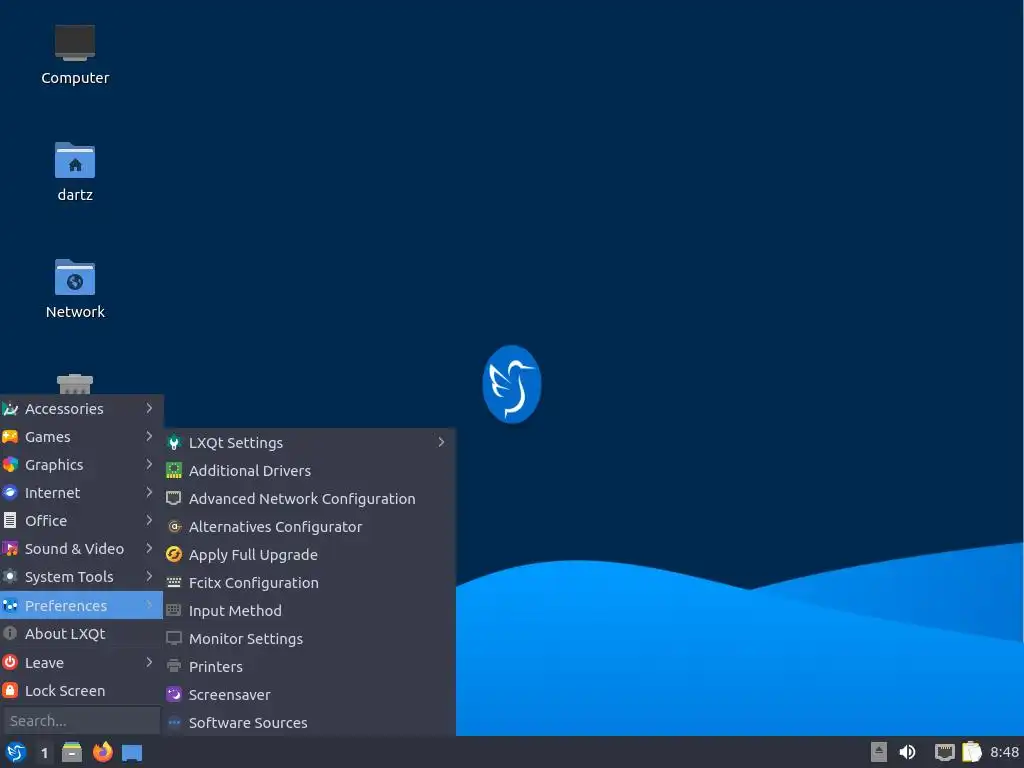
Task: Open the clipboard manager tray icon
Action: 971,752
